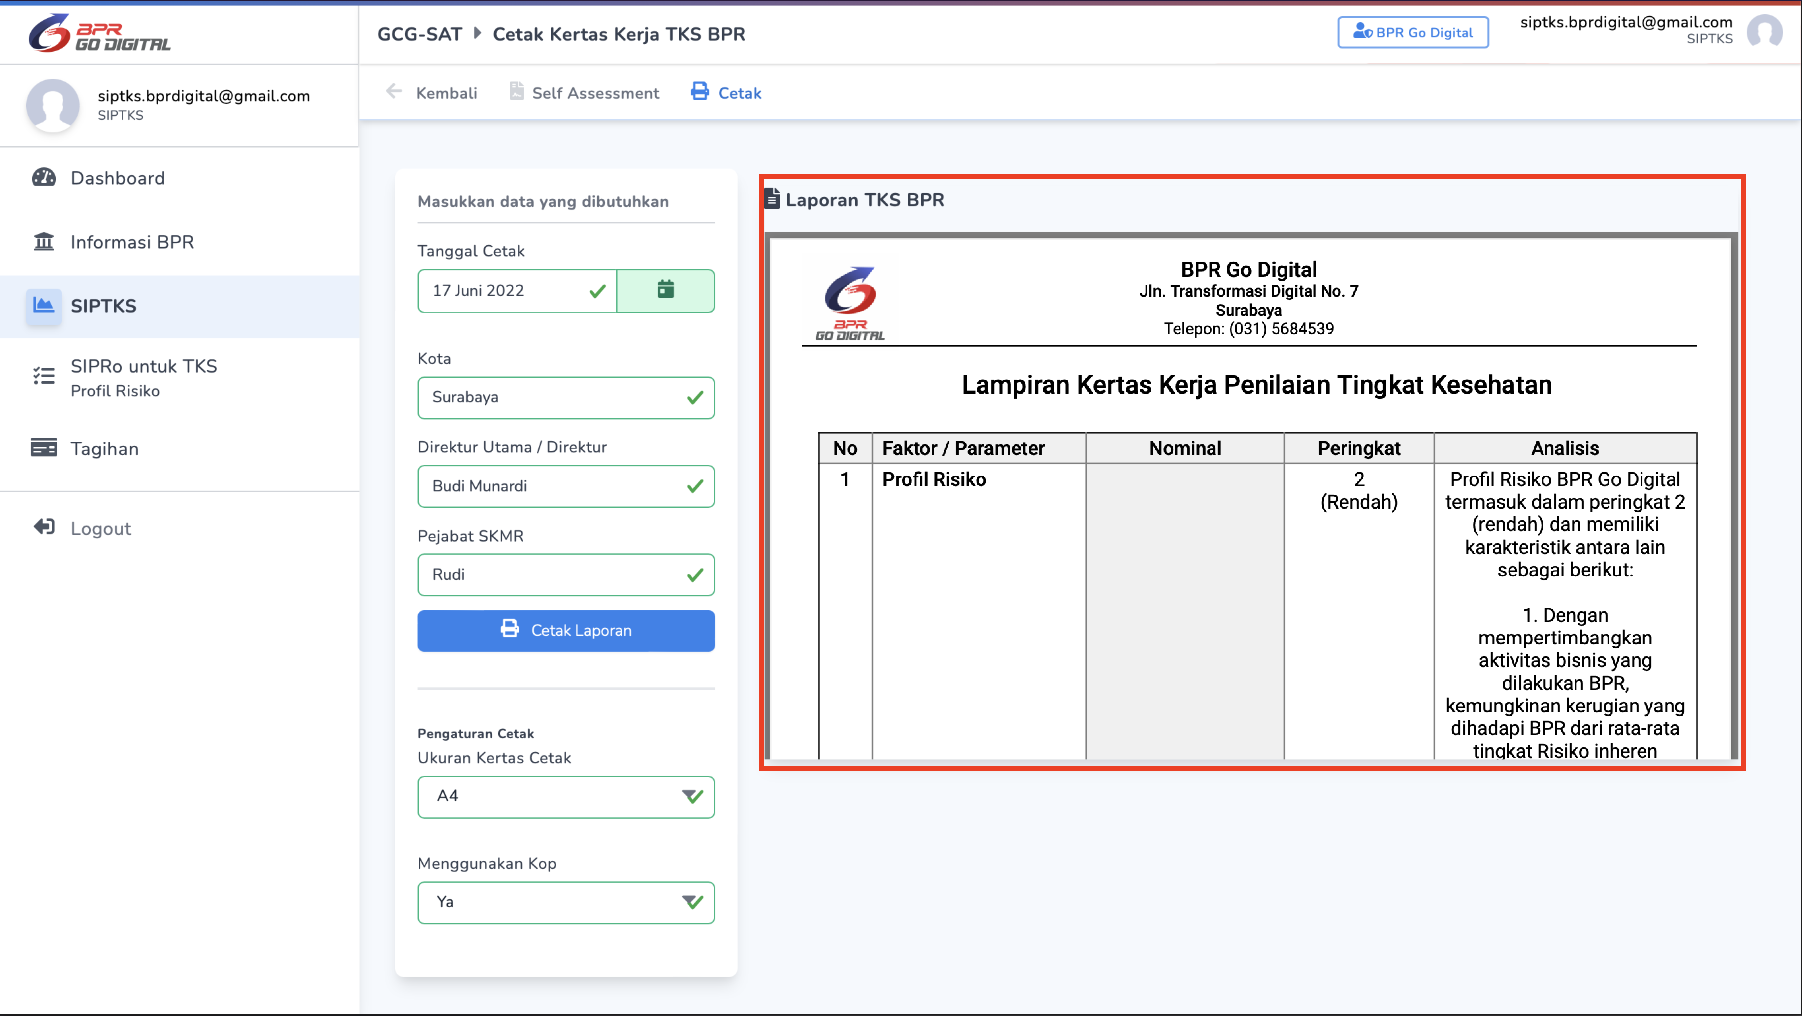The width and height of the screenshot is (1802, 1016).
Task: Click the Laporan TKS BPR file icon
Action: pyautogui.click(x=772, y=199)
